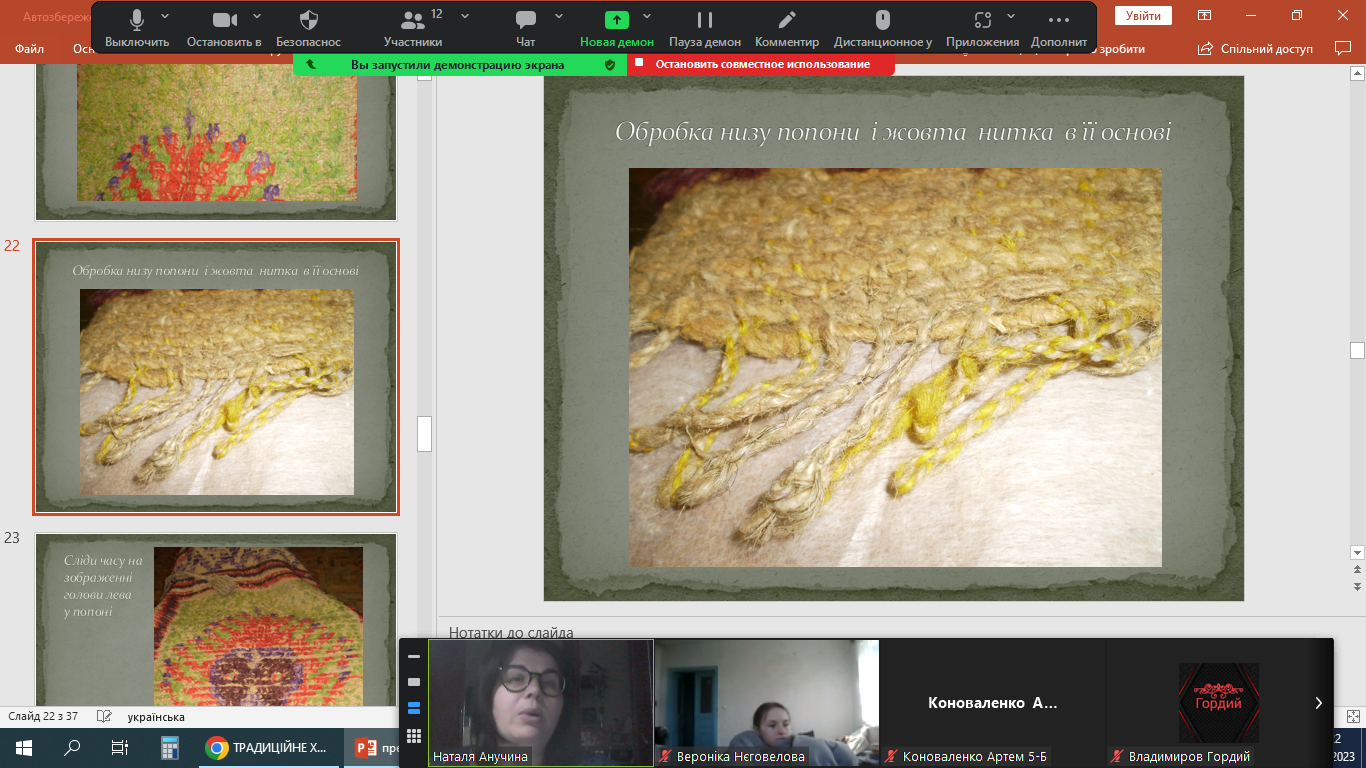Stop video via Остановить в camera icon
Viewport: 1366px width, 768px height.
click(224, 20)
